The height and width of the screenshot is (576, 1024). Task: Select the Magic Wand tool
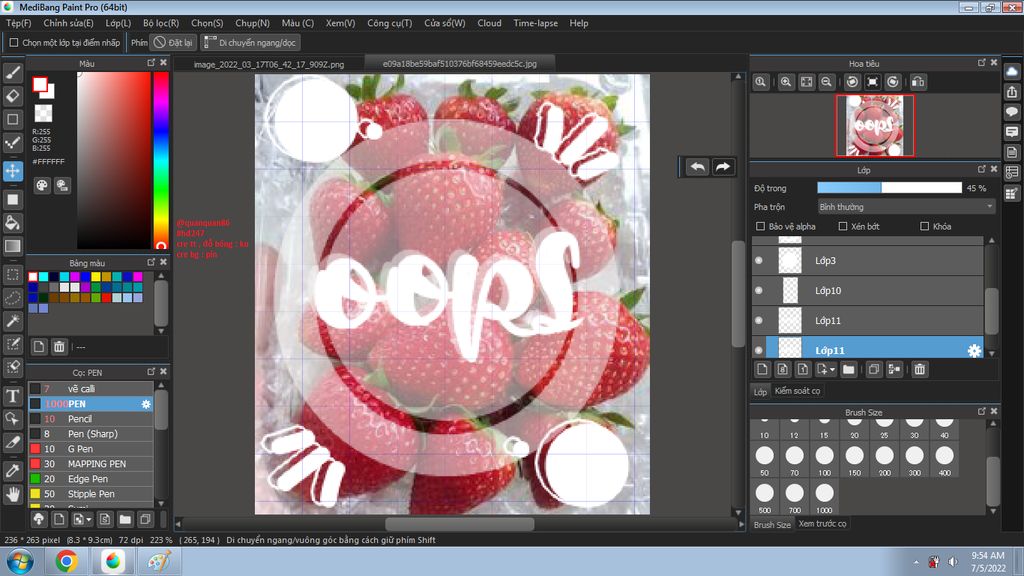point(12,321)
